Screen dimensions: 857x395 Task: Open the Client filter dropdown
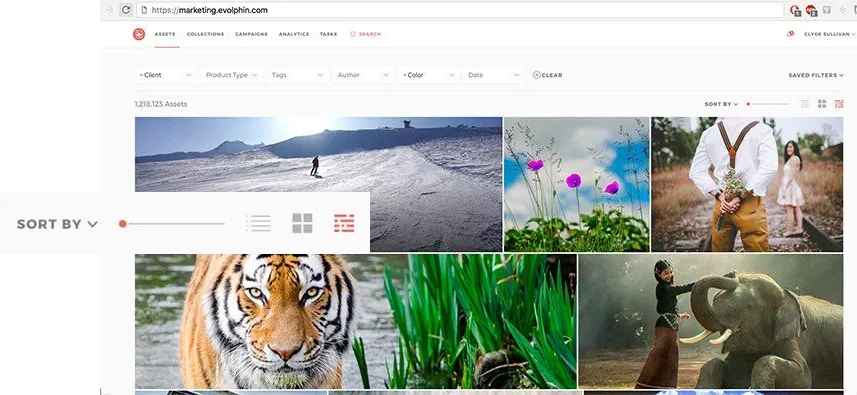tap(166, 75)
